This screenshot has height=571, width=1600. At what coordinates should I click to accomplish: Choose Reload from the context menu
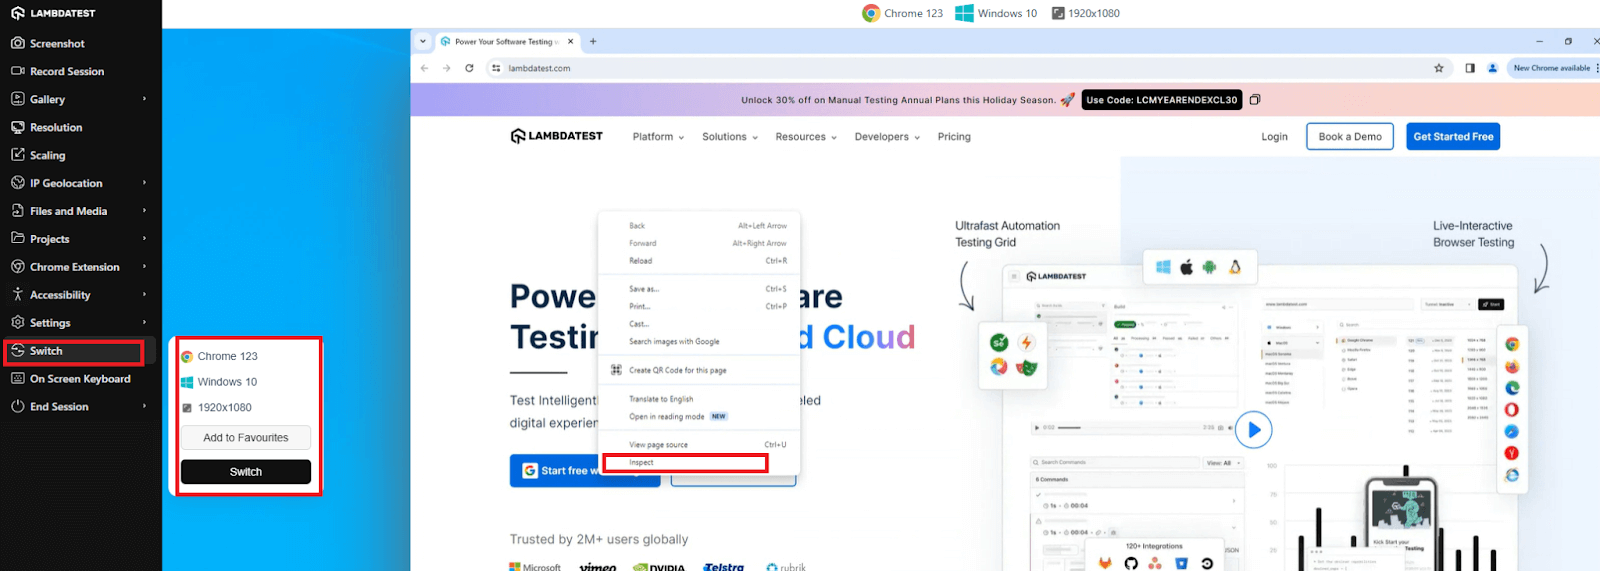pyautogui.click(x=699, y=261)
